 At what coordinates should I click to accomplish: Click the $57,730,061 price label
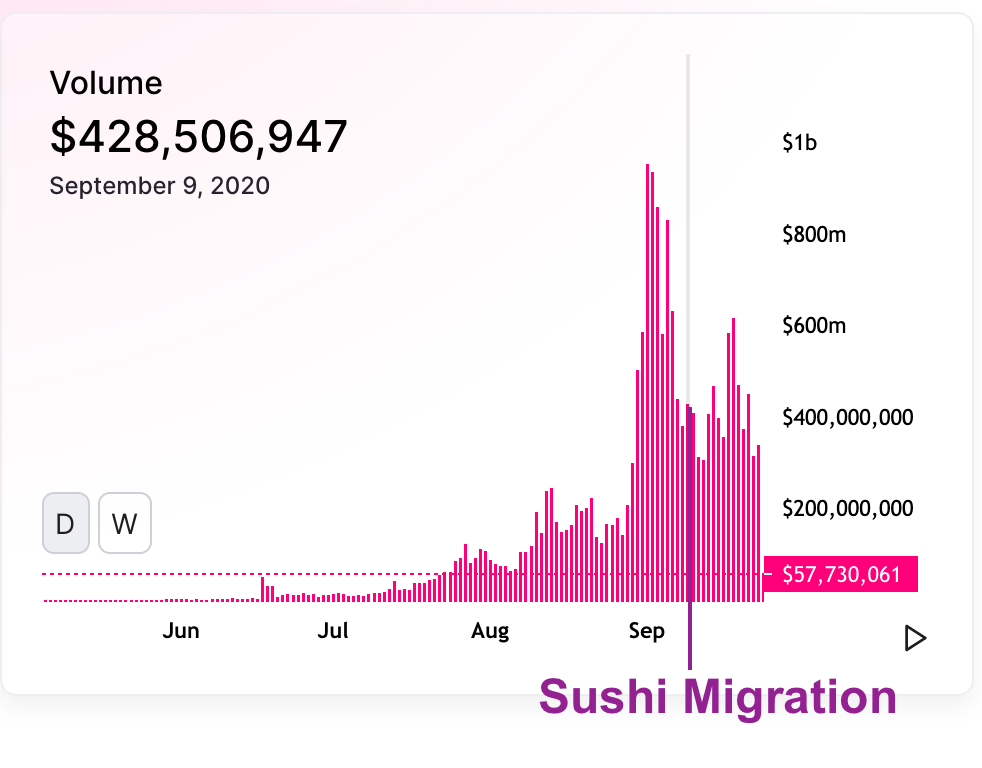click(840, 574)
